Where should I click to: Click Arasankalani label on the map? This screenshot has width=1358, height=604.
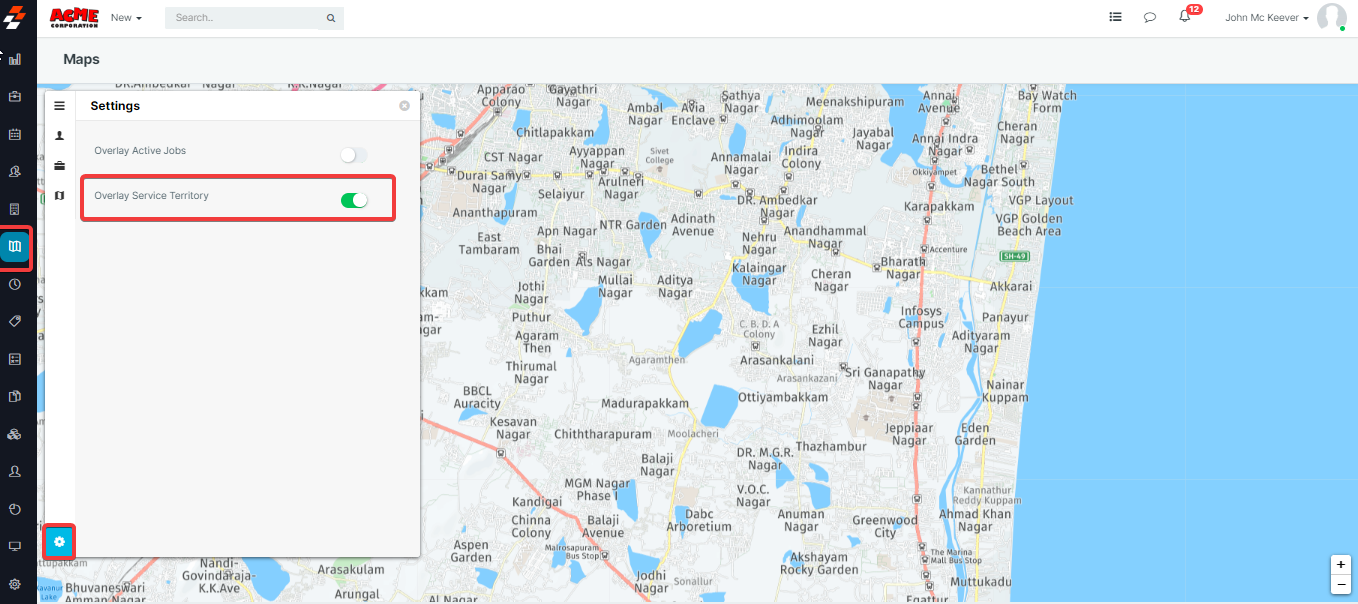coord(777,360)
